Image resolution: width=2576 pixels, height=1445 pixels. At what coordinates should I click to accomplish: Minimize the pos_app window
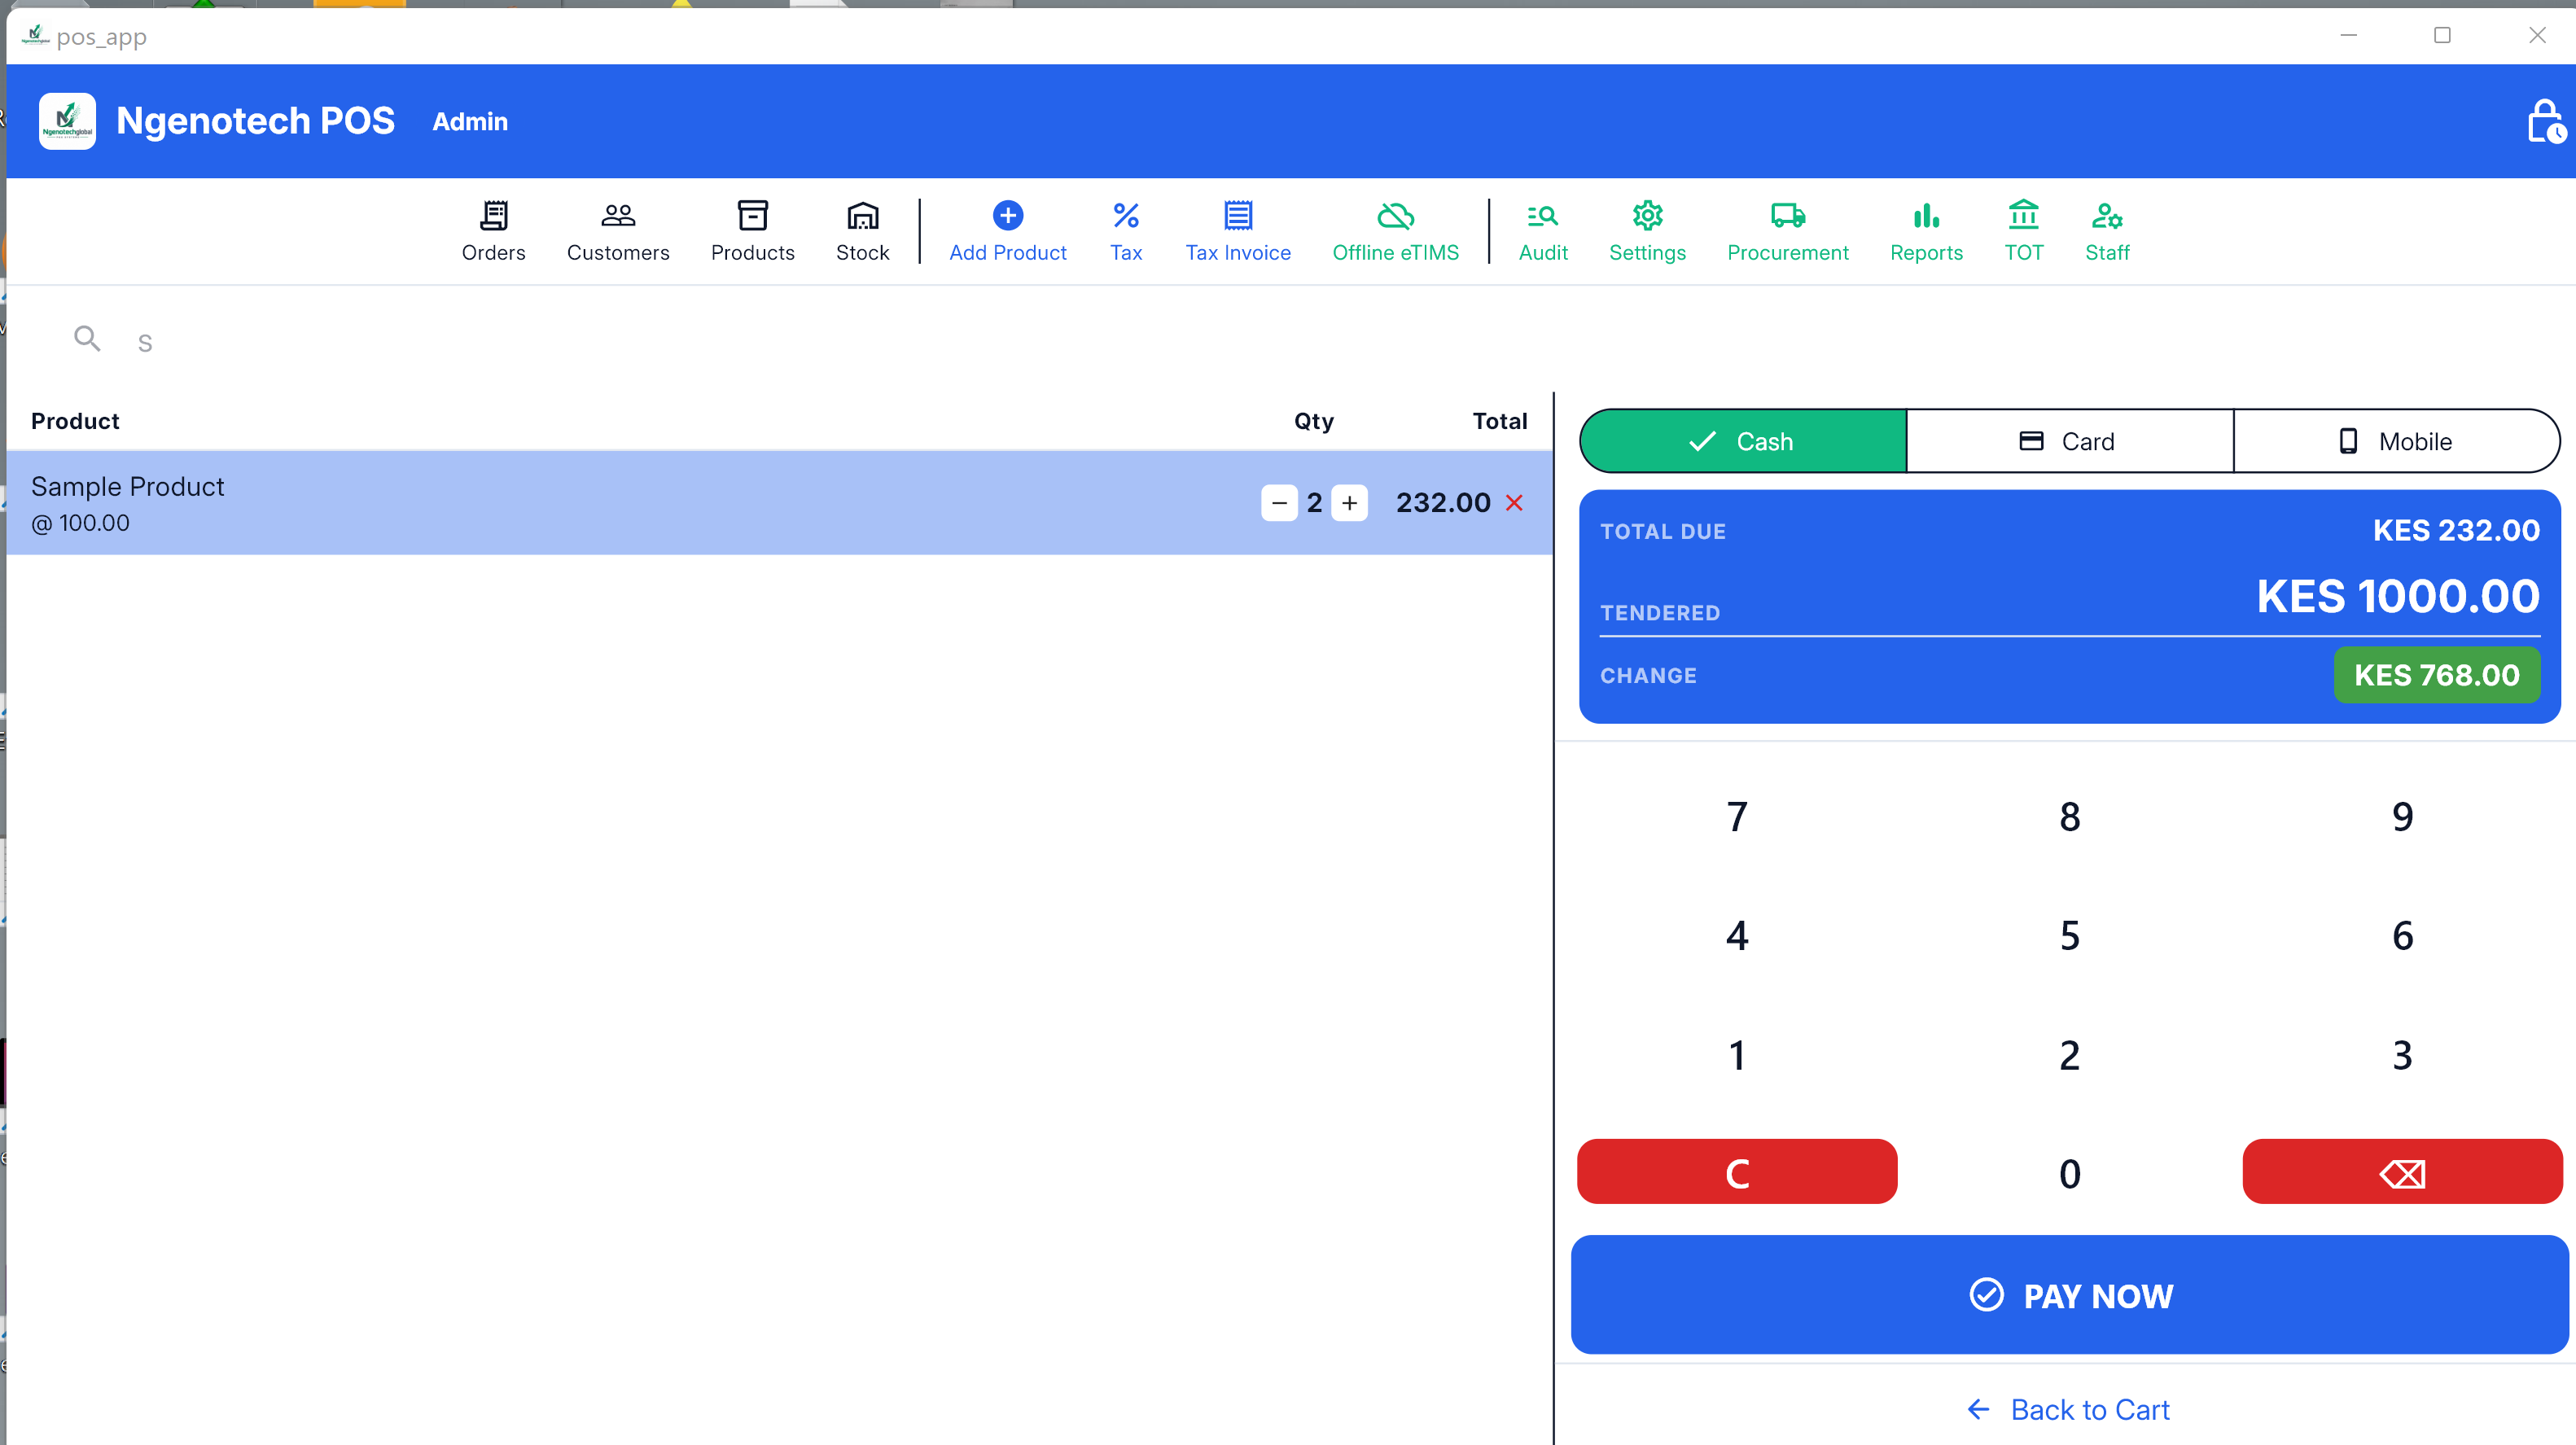coord(2348,35)
